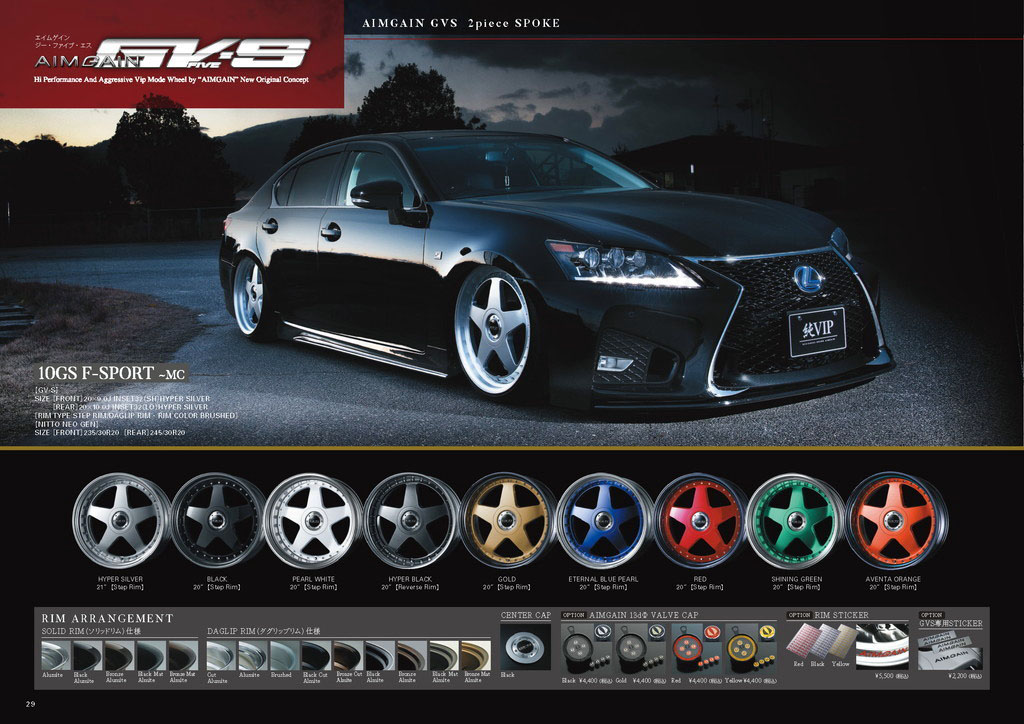Click the "SOLID RIM" section label
Image resolution: width=1024 pixels, height=724 pixels.
(91, 631)
